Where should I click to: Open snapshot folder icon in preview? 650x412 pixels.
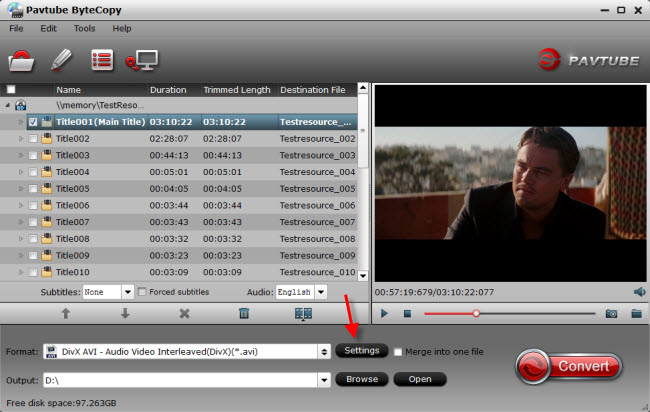tap(637, 313)
